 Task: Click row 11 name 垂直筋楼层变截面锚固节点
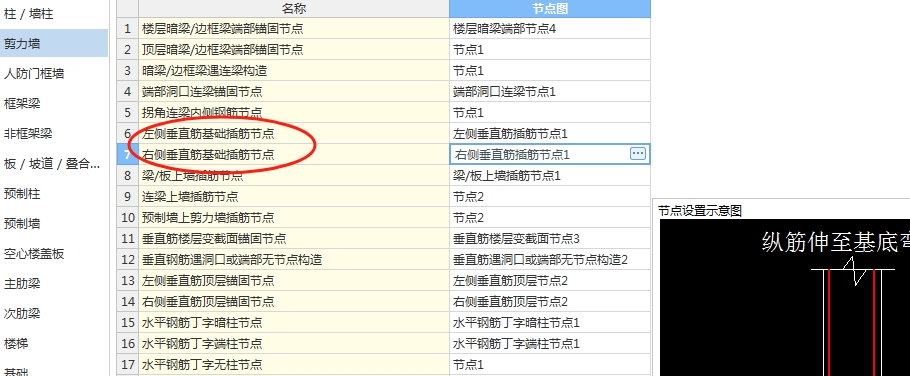pyautogui.click(x=294, y=238)
